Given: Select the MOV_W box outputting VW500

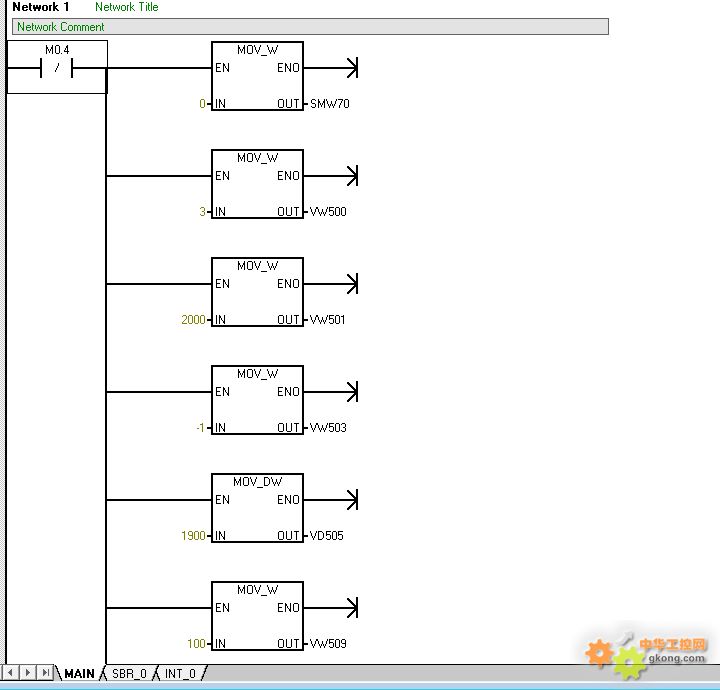Looking at the screenshot, I should [x=257, y=184].
